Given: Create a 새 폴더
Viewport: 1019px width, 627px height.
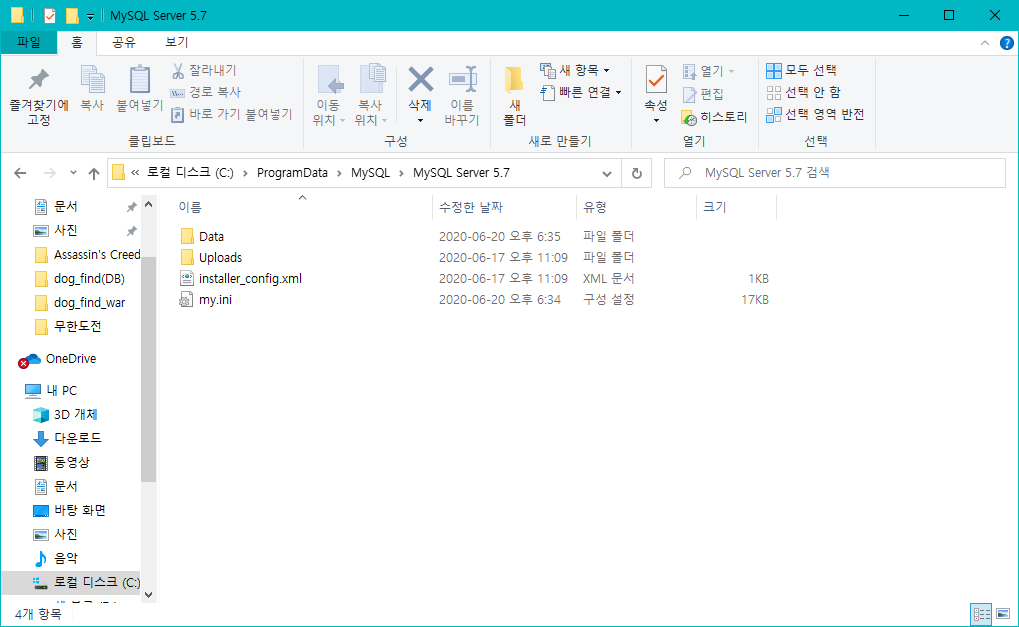Looking at the screenshot, I should 514,95.
